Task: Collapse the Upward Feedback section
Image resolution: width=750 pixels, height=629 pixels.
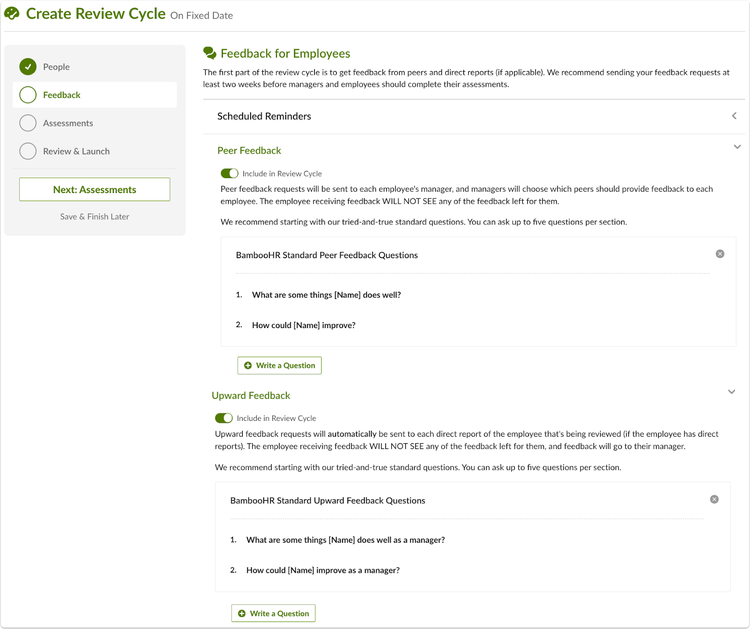Action: point(731,392)
